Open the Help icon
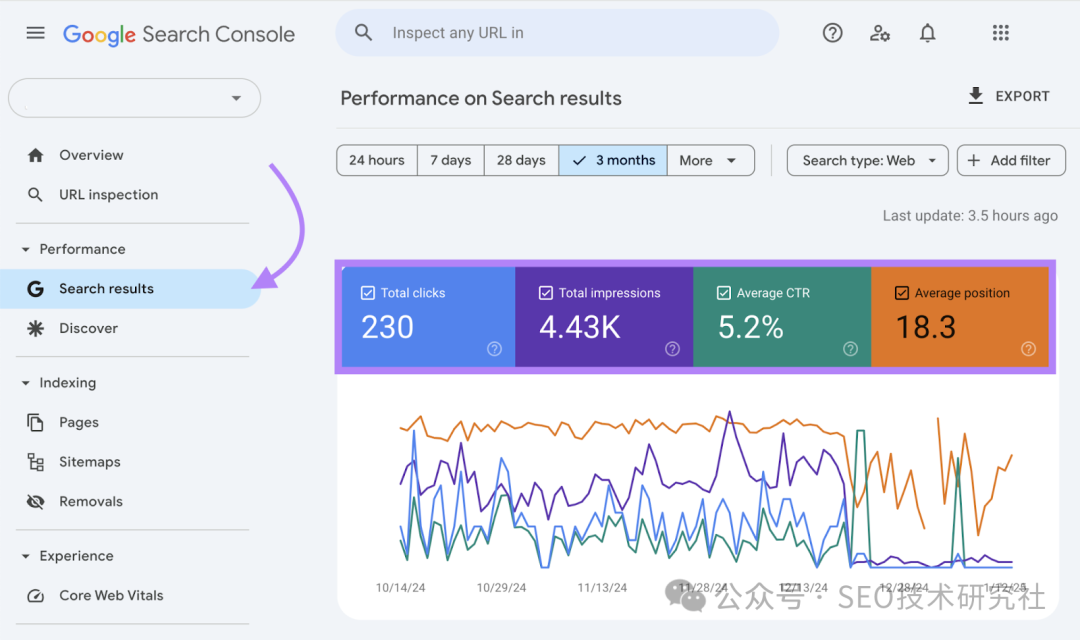The height and width of the screenshot is (640, 1080). [832, 33]
